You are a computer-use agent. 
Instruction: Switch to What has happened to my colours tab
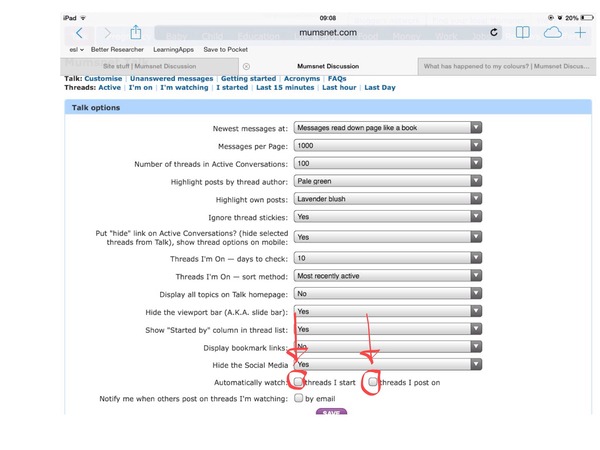(x=506, y=66)
